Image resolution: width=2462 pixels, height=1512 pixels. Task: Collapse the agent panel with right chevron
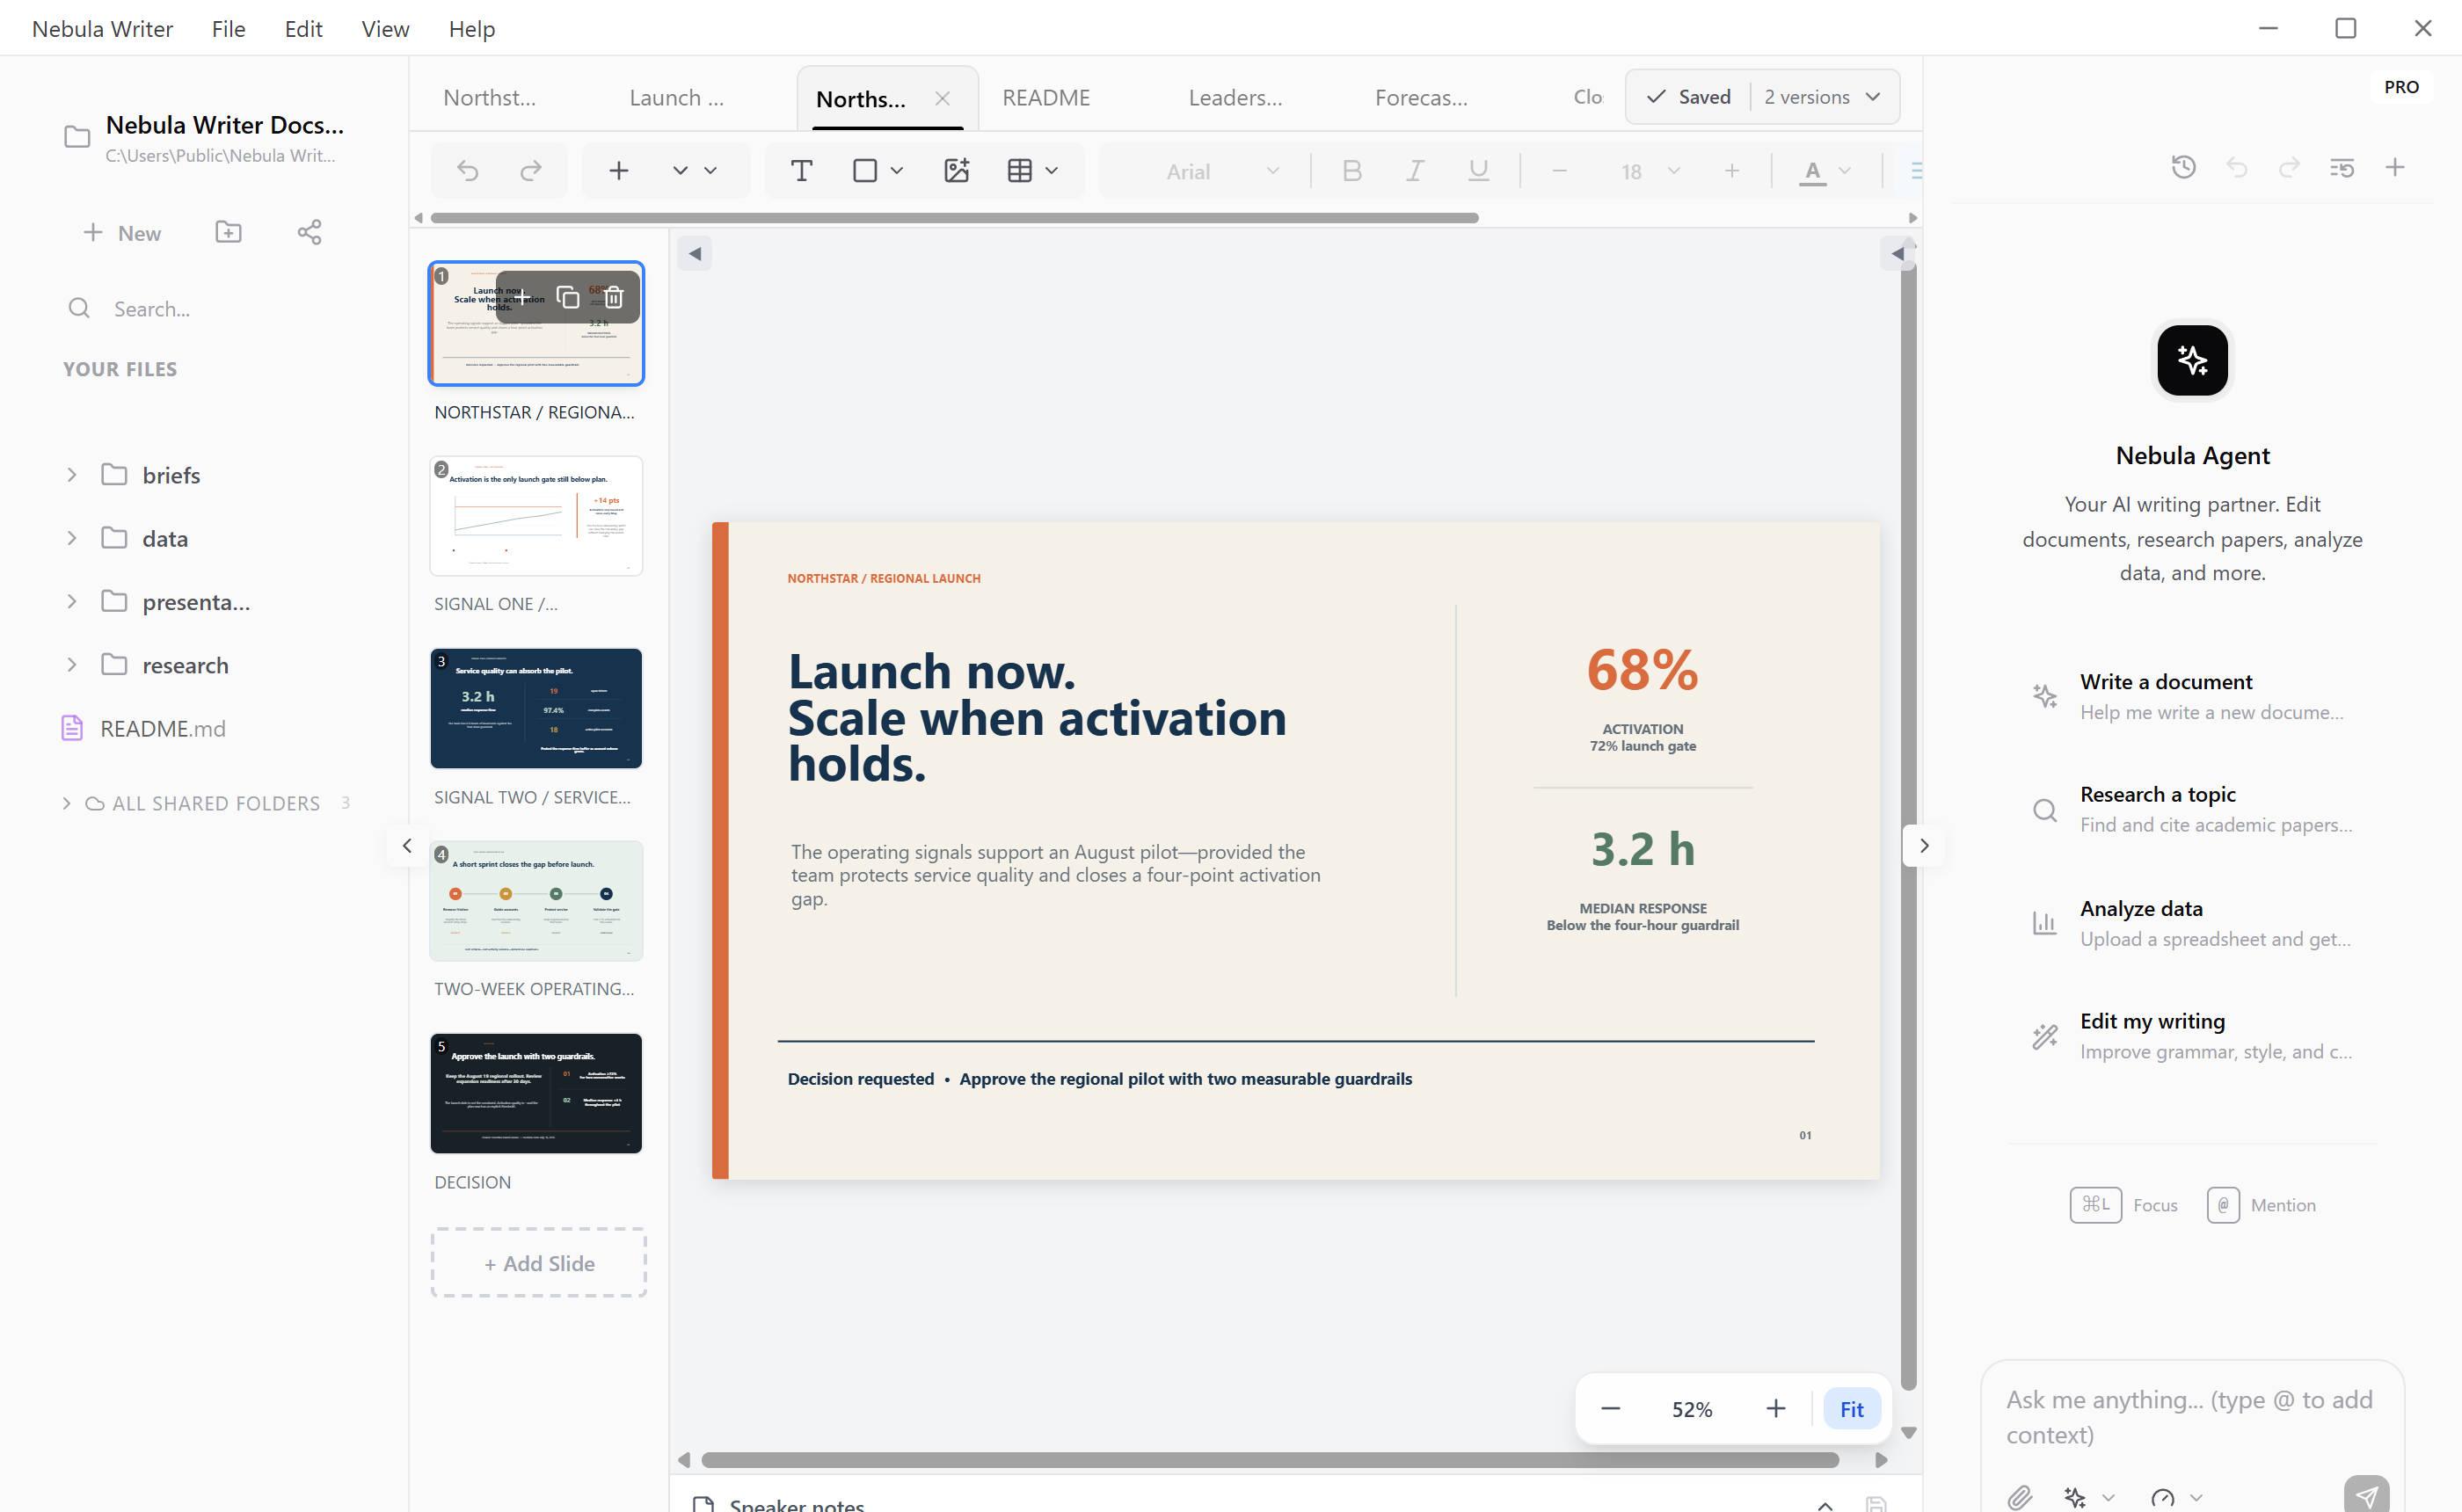pyautogui.click(x=1924, y=846)
